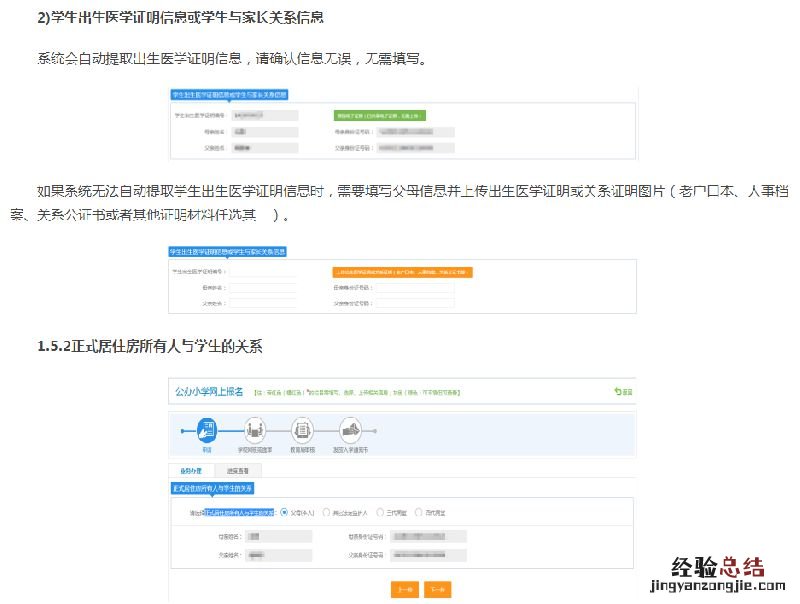Click the 父亲身份证号码 field in housing relation form
The image size is (800, 604).
[x=429, y=555]
